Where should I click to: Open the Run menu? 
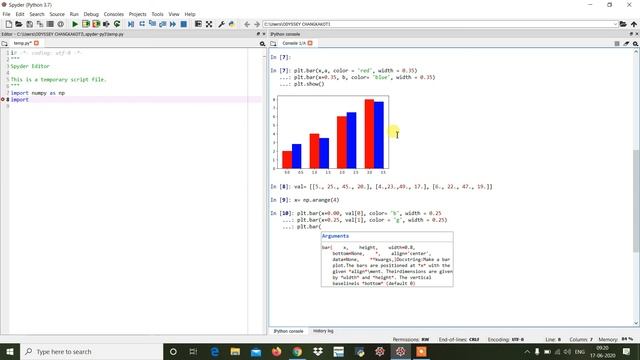pyautogui.click(x=74, y=14)
